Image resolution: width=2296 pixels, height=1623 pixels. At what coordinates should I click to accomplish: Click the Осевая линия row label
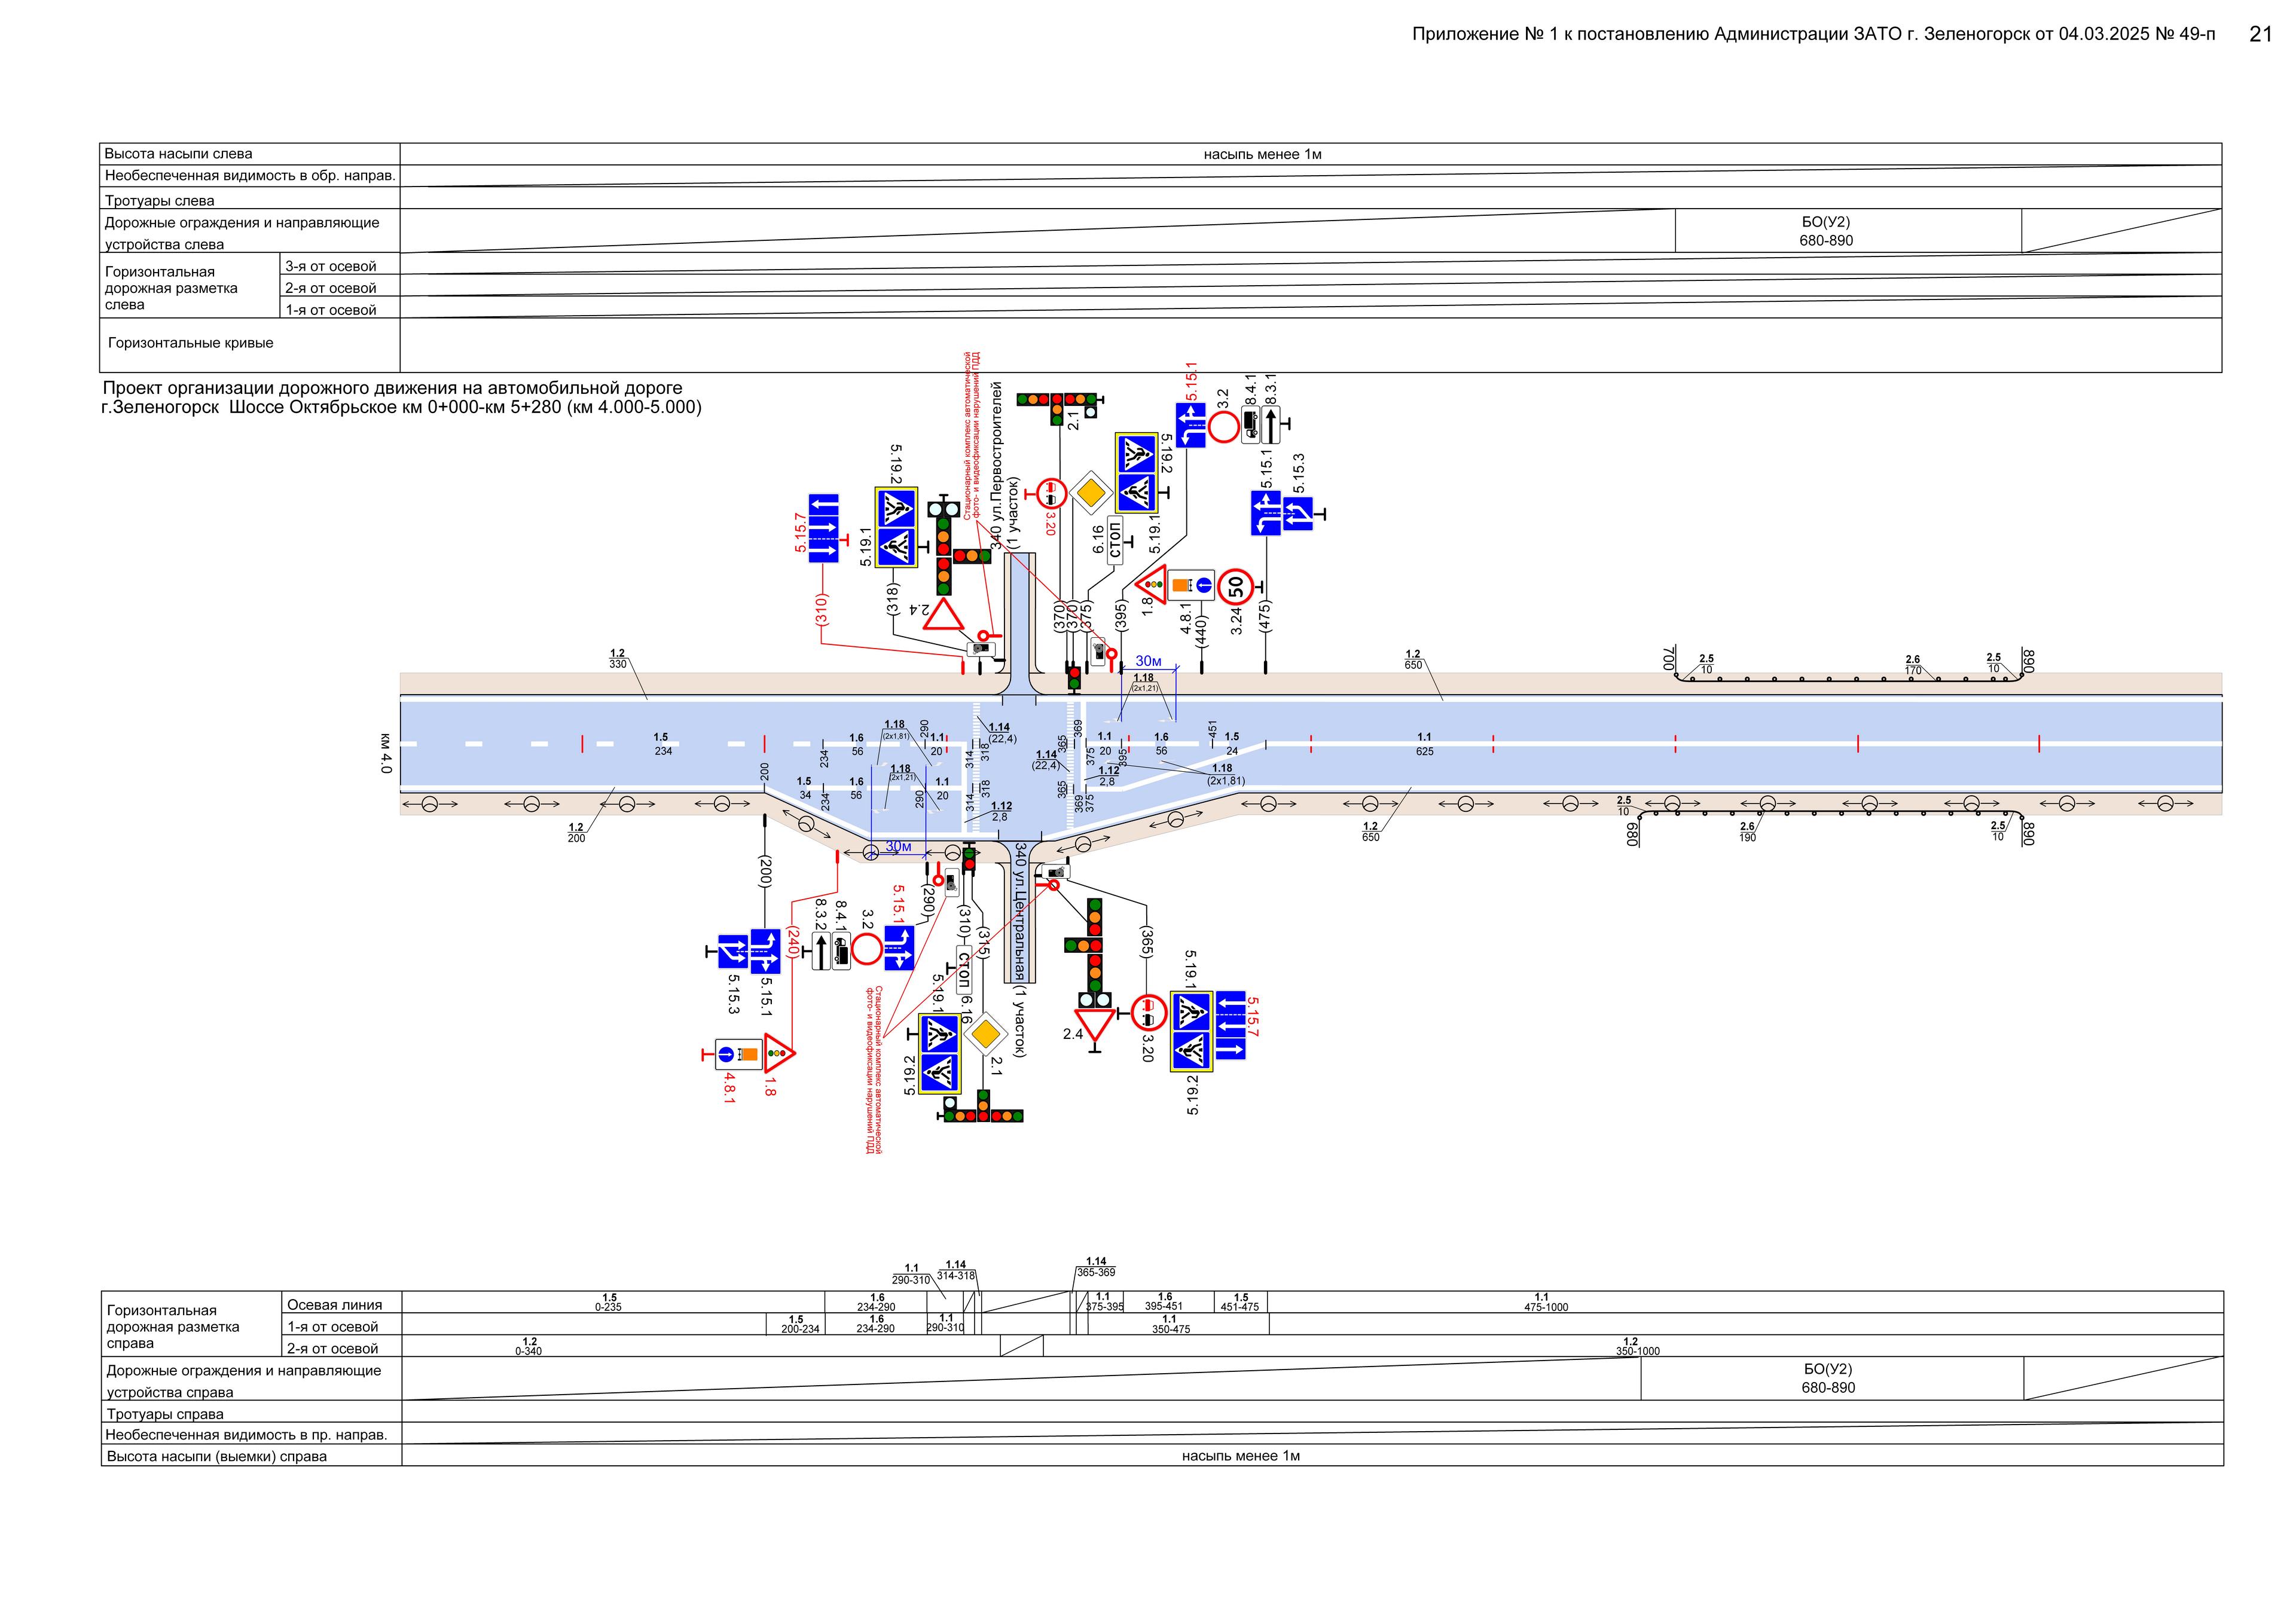click(x=334, y=1304)
